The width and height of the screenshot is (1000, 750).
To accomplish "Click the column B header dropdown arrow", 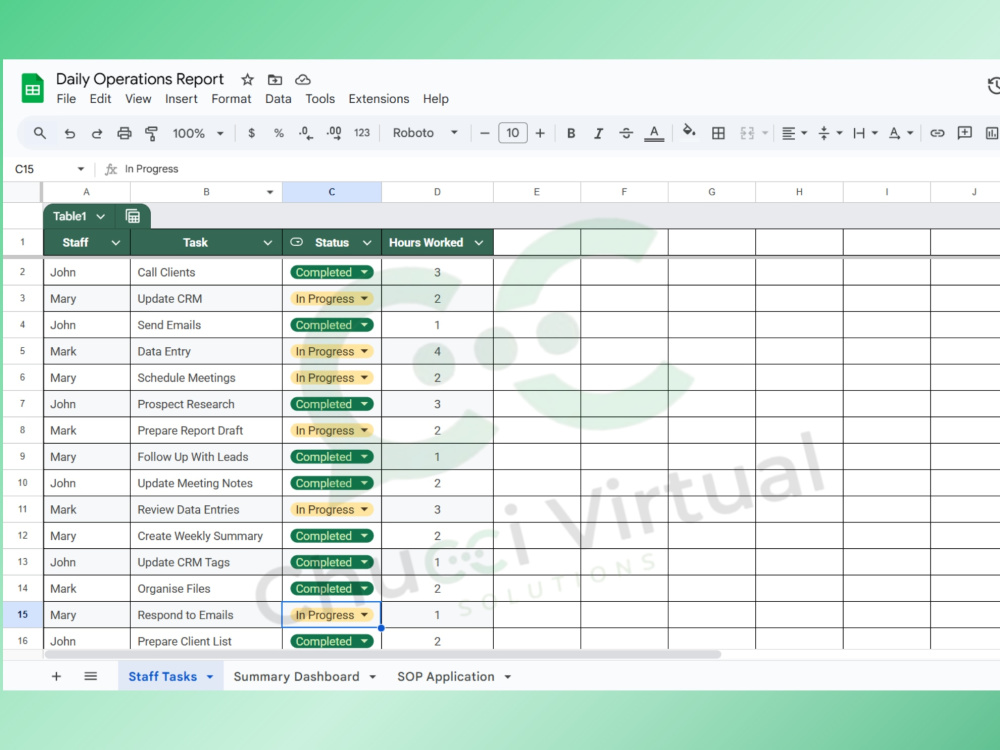I will point(270,192).
